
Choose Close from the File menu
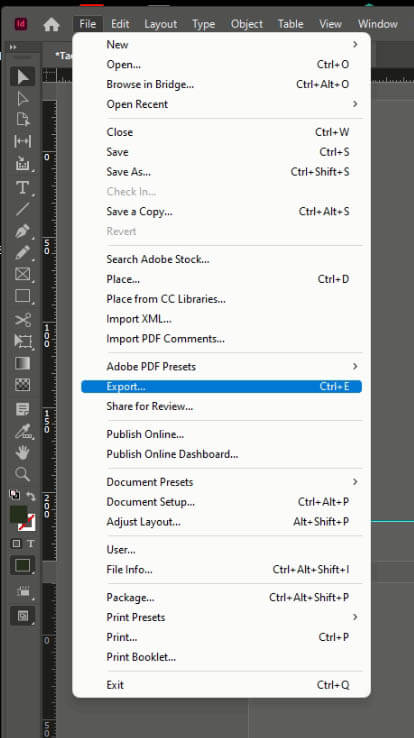[x=222, y=132]
